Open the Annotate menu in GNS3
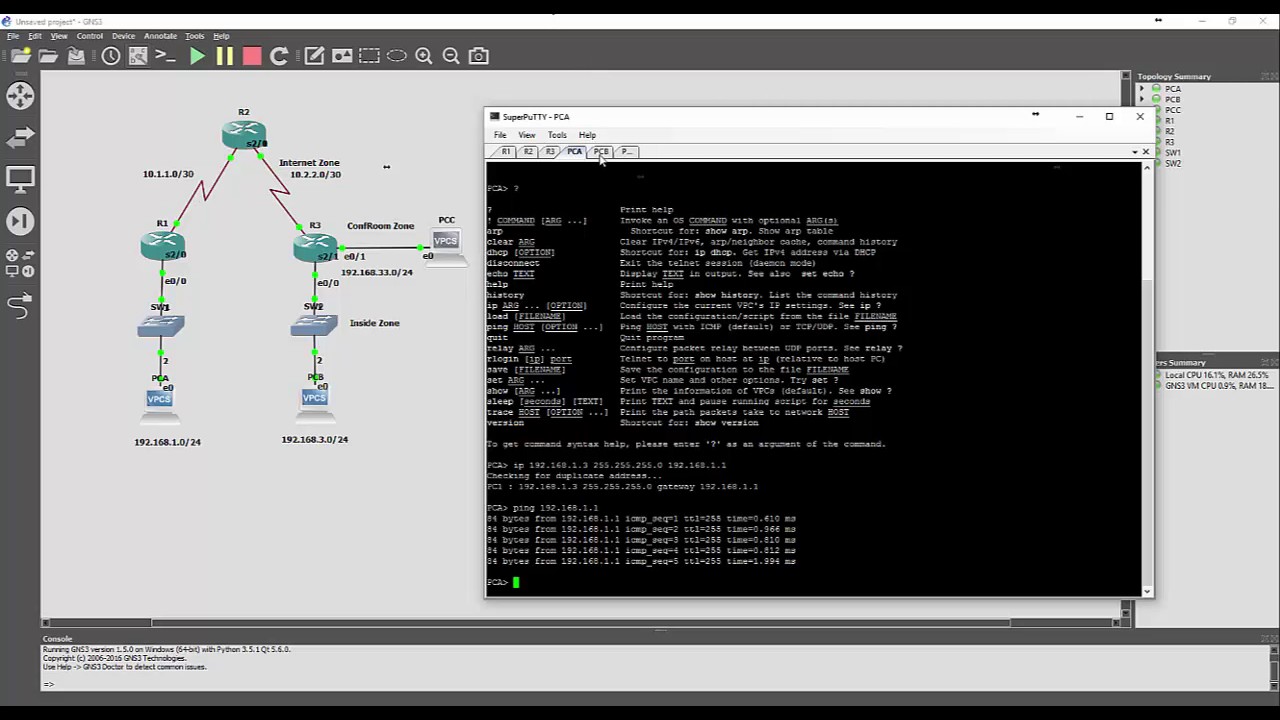 [x=160, y=36]
